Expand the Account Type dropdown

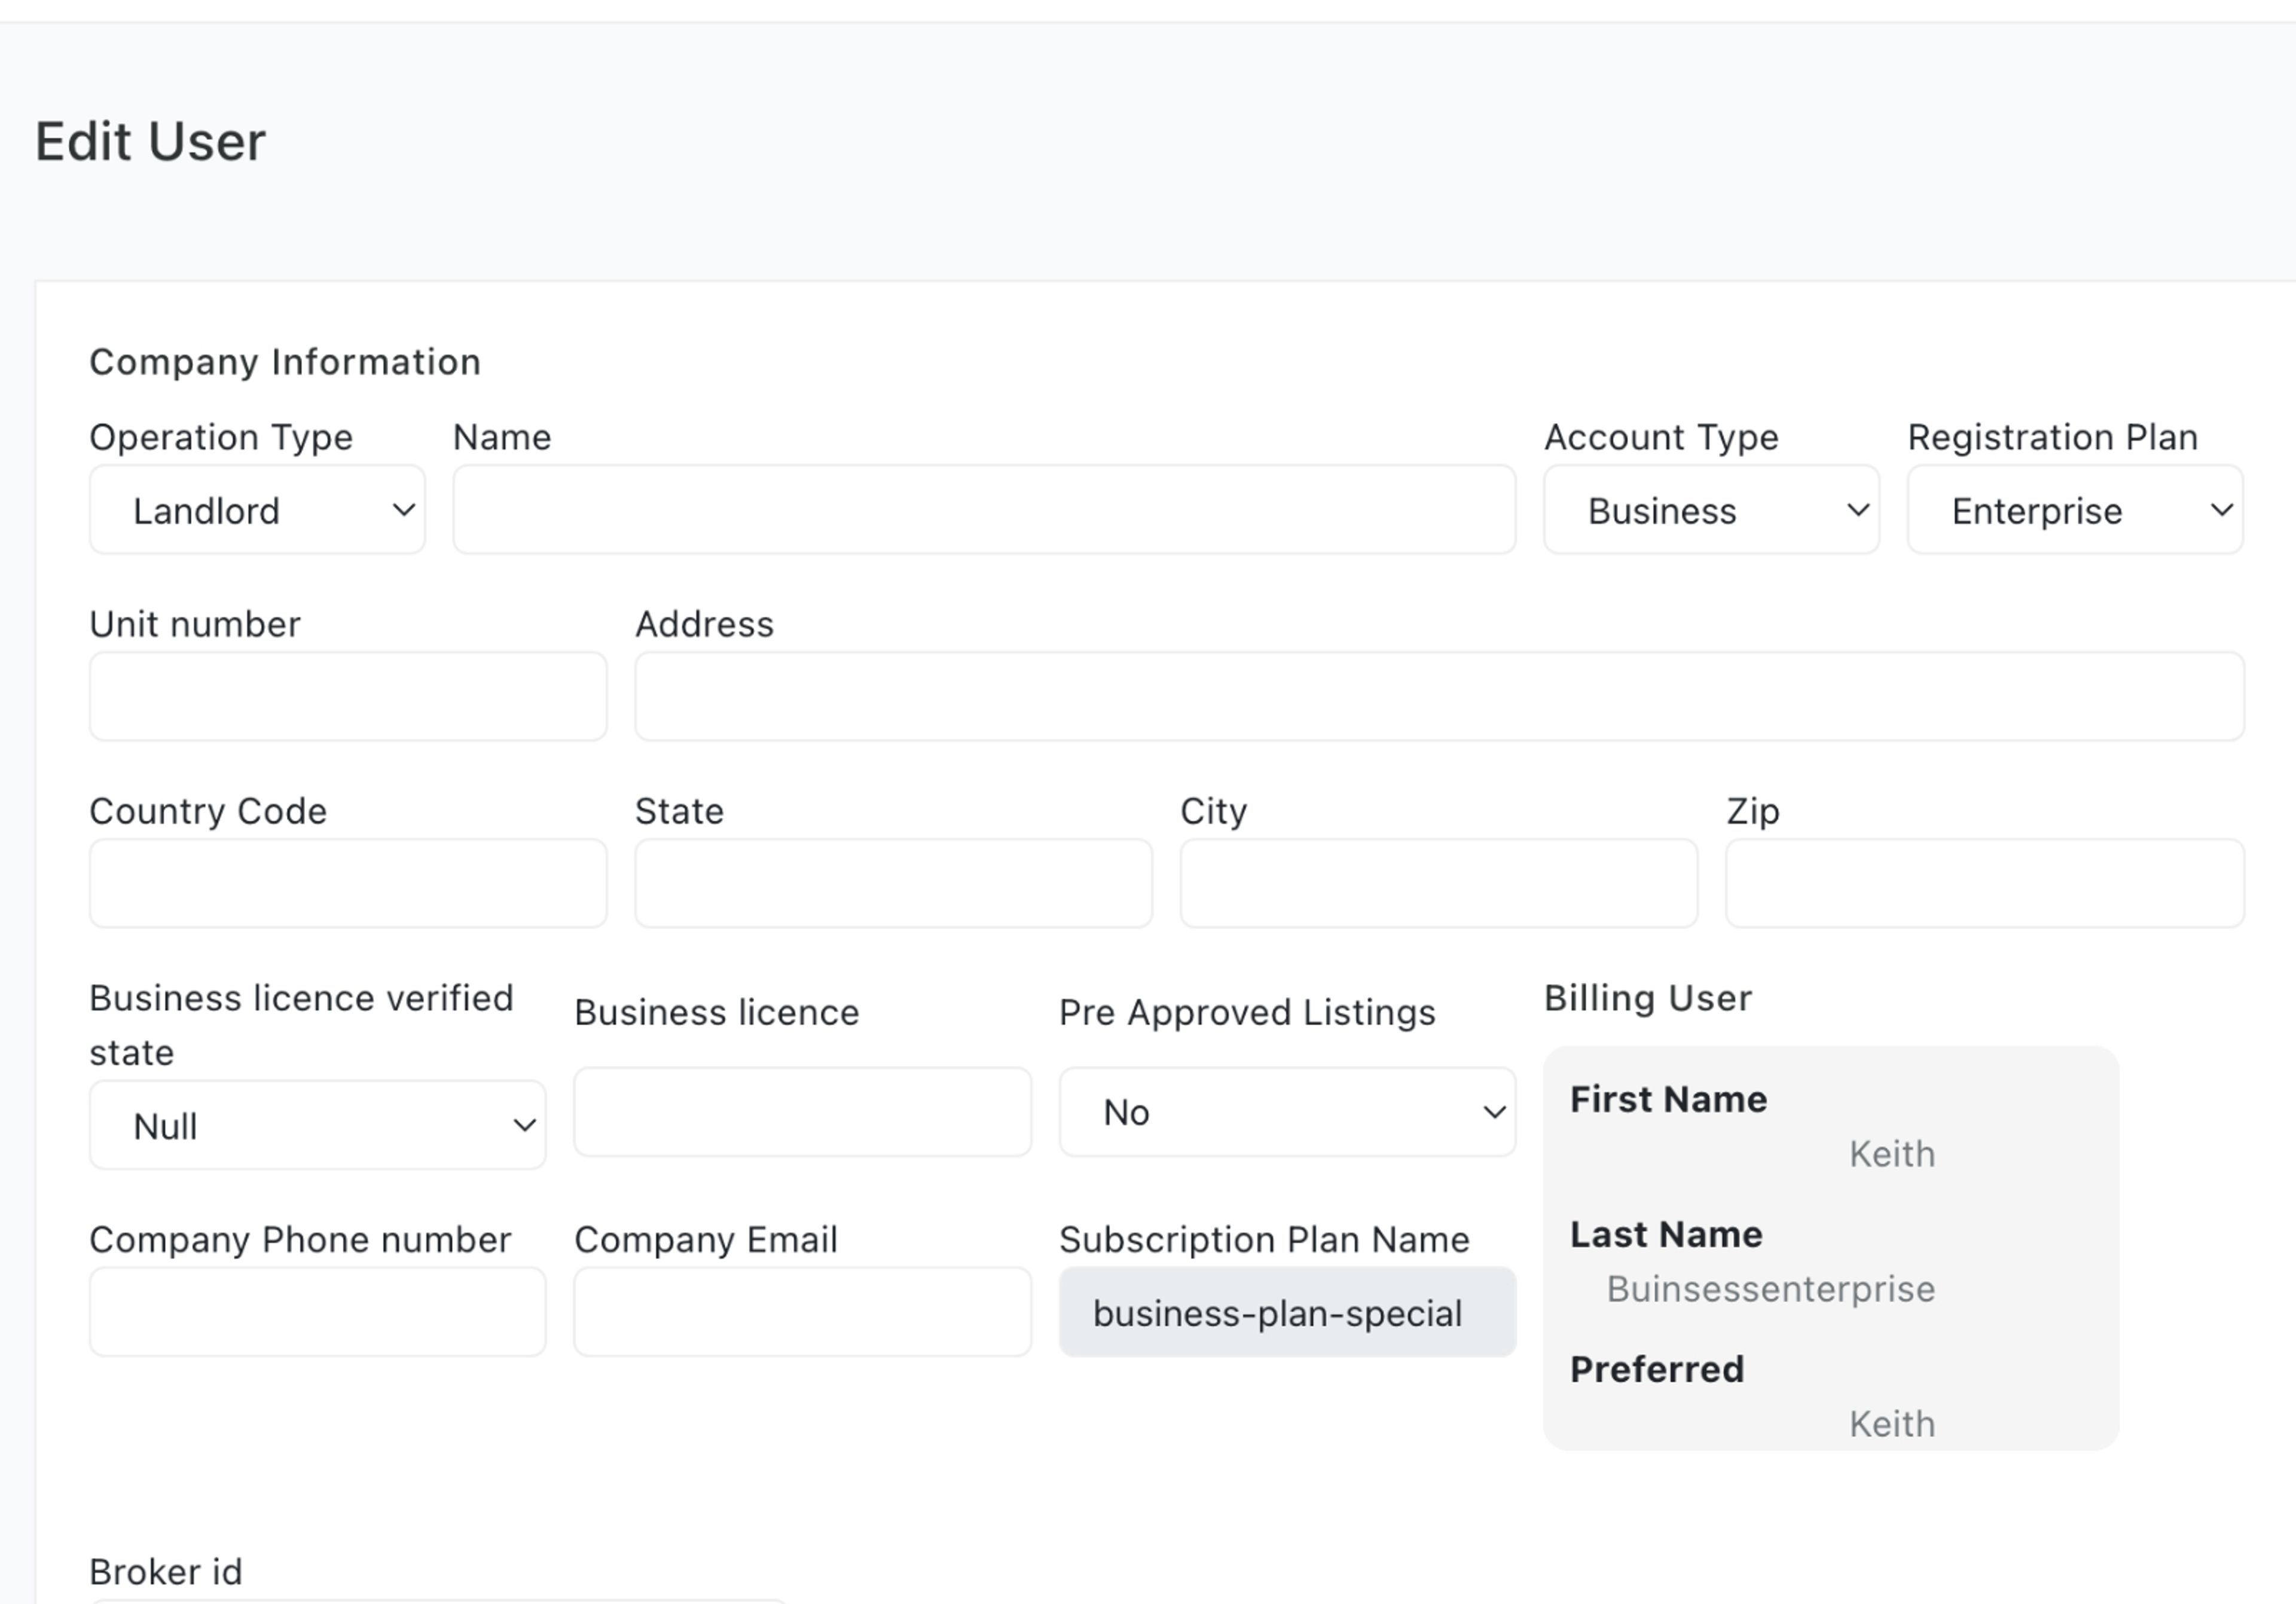click(1711, 510)
